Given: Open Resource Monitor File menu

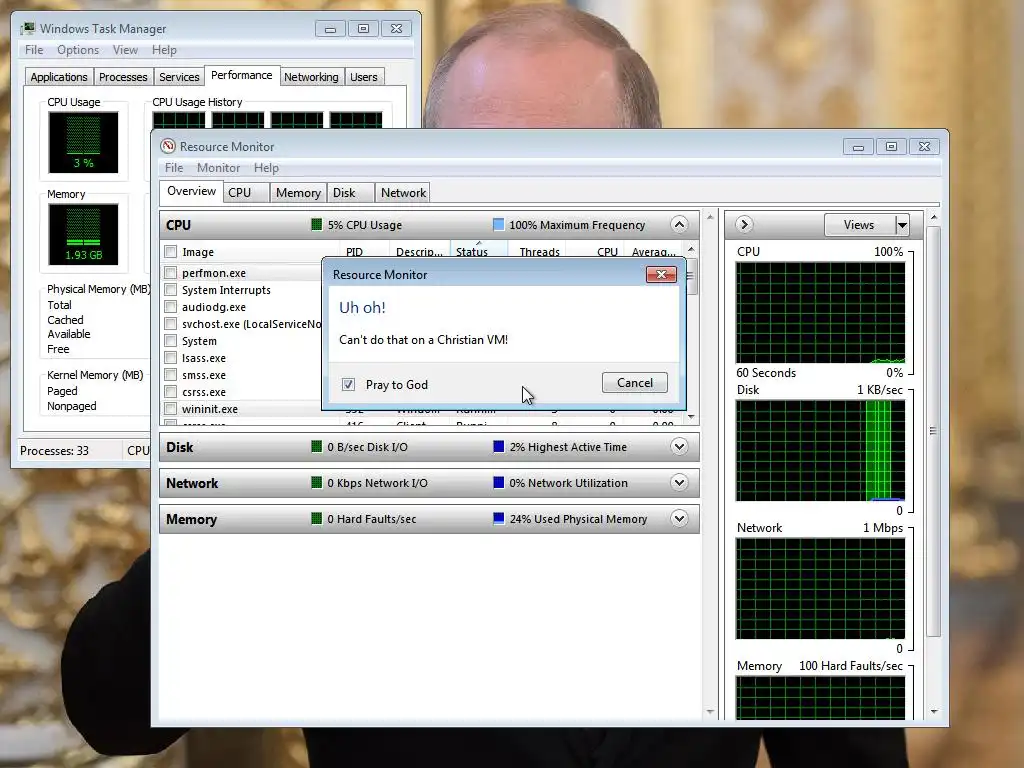Looking at the screenshot, I should pyautogui.click(x=174, y=168).
